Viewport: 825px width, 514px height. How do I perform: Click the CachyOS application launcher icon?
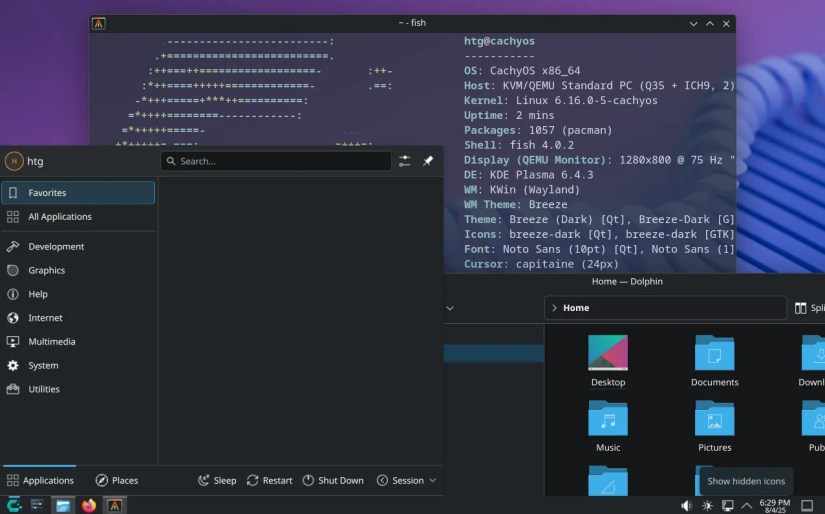pyautogui.click(x=14, y=506)
